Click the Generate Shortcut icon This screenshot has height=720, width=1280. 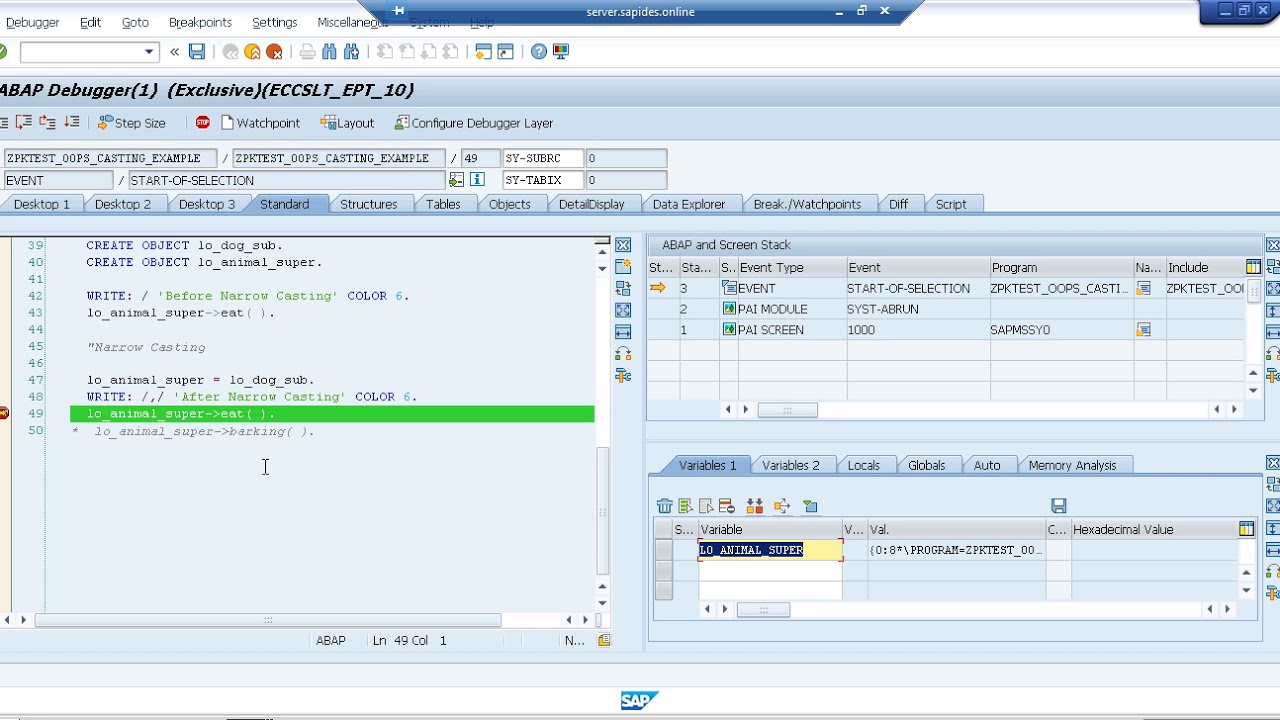pyautogui.click(x=506, y=52)
